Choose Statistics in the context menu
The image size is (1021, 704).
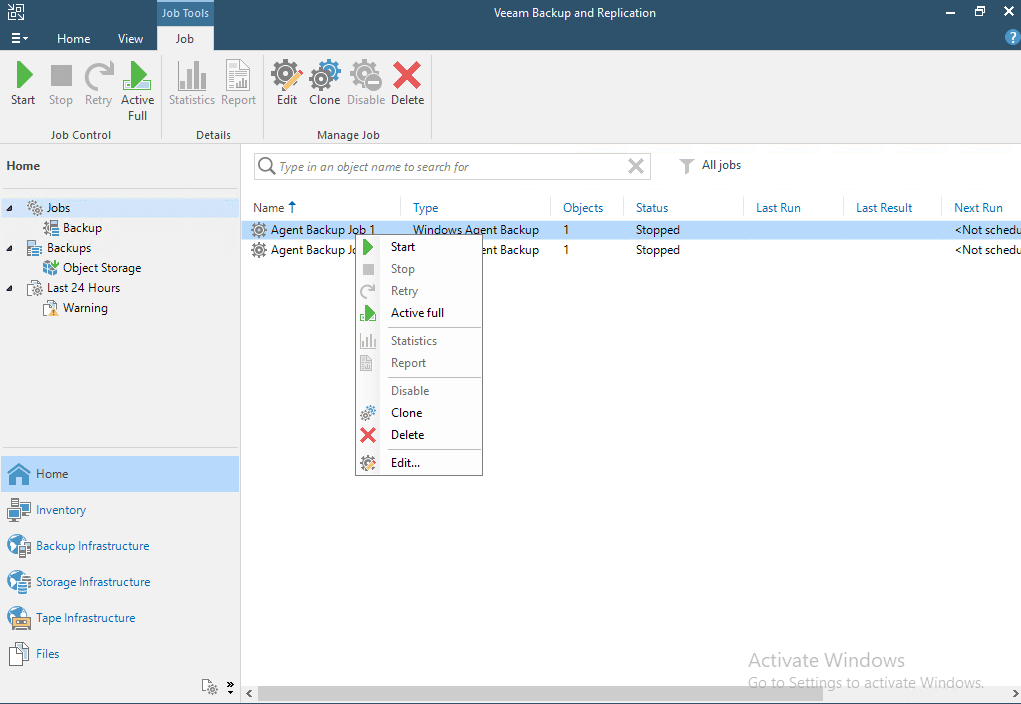click(x=419, y=341)
